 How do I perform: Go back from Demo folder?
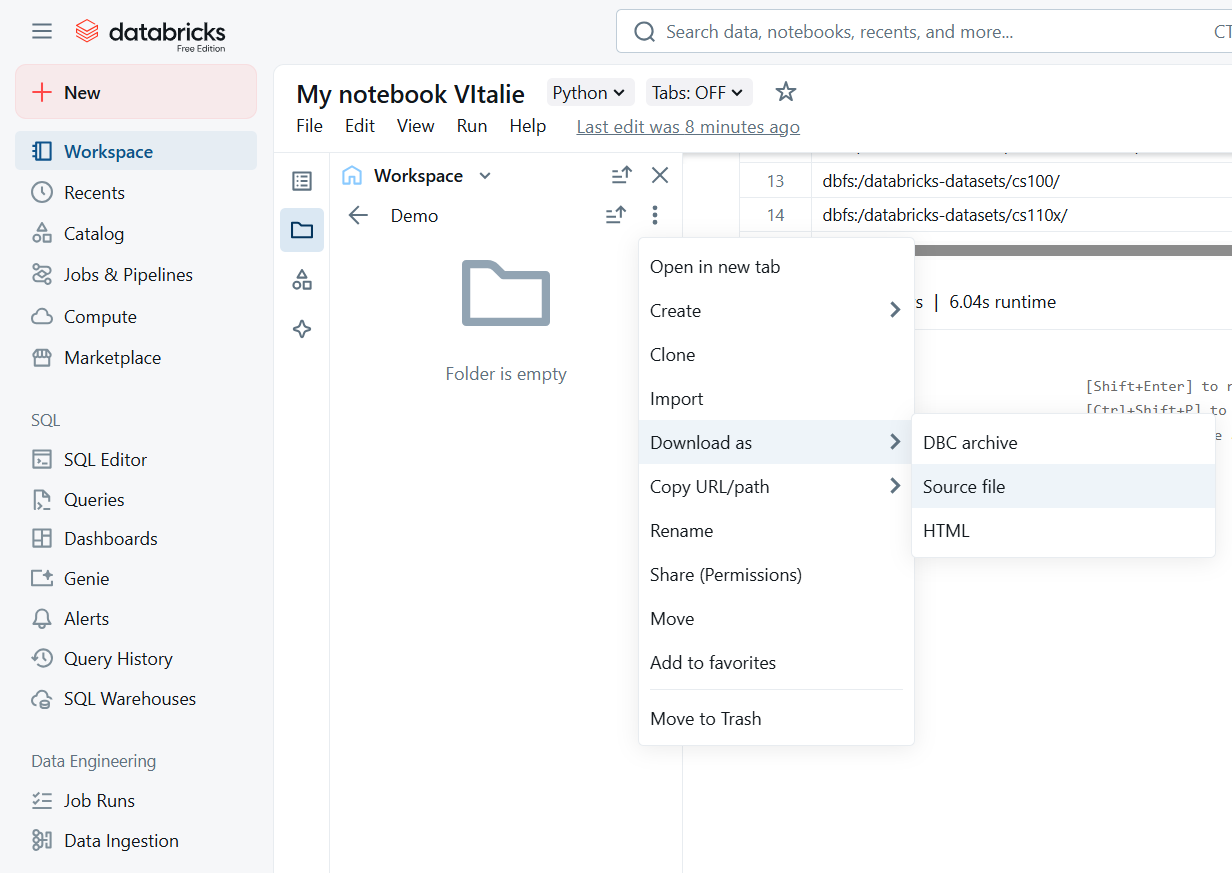tap(358, 215)
